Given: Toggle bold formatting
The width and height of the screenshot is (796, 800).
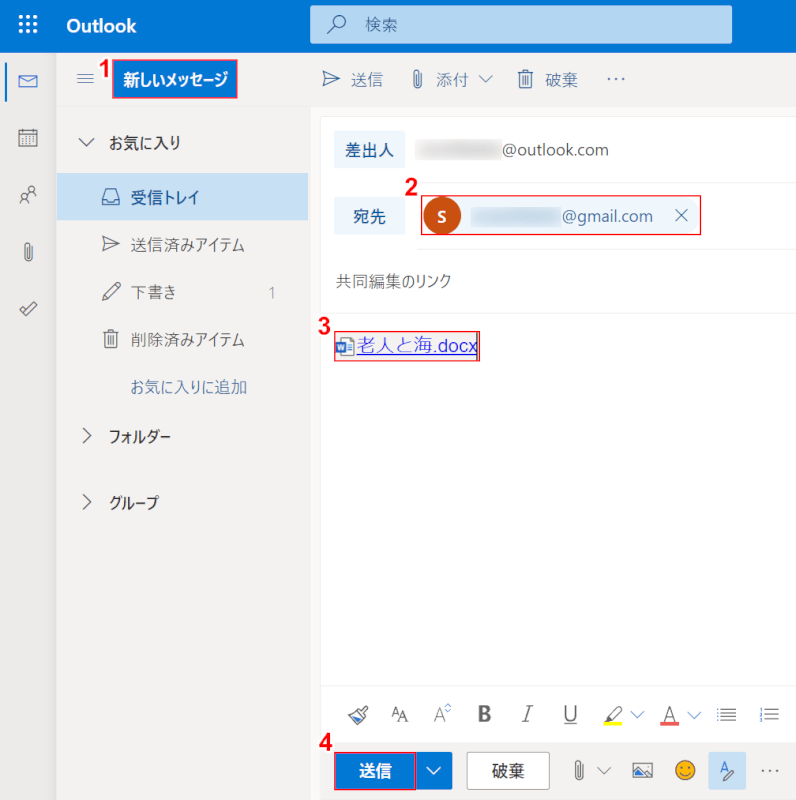Looking at the screenshot, I should pos(485,714).
